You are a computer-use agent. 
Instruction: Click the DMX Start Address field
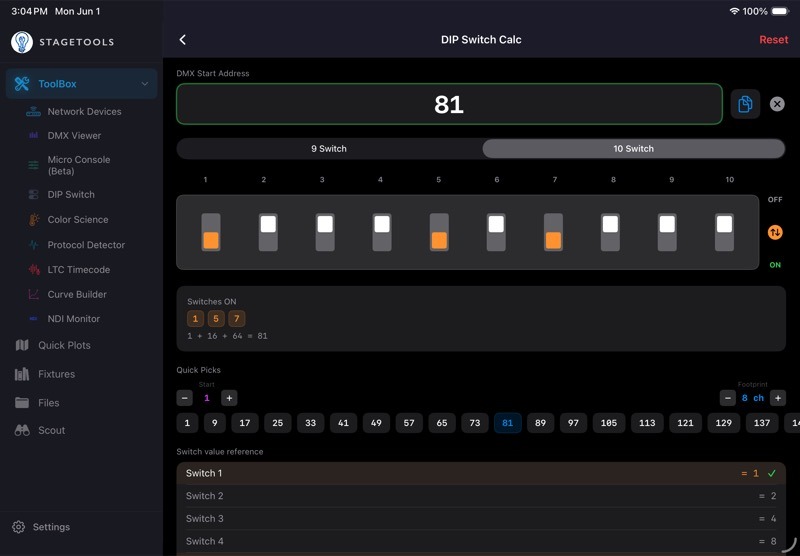449,104
